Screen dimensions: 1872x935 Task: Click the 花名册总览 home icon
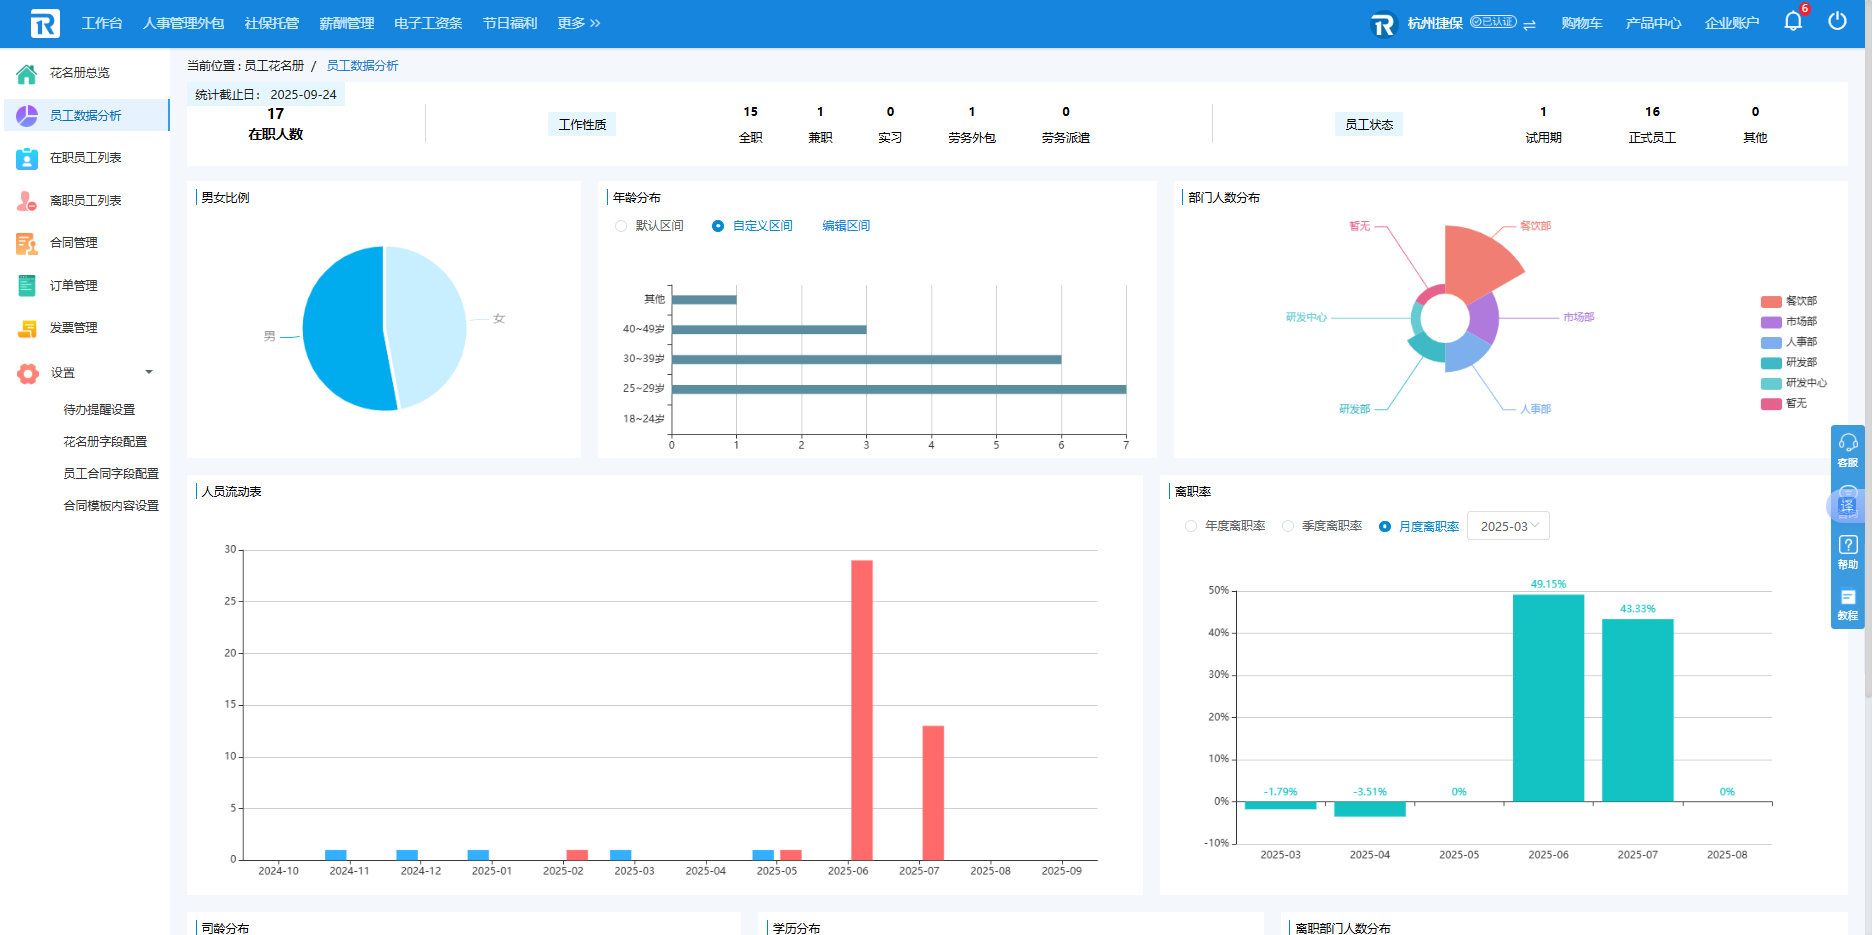pyautogui.click(x=27, y=73)
